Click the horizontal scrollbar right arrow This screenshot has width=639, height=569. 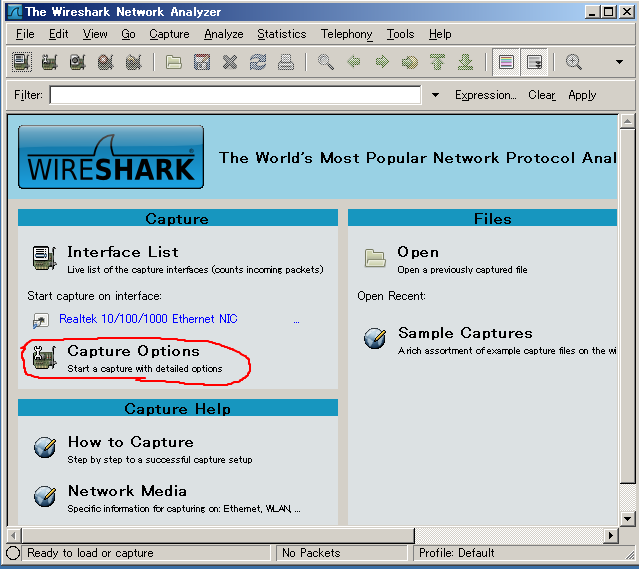click(610, 535)
